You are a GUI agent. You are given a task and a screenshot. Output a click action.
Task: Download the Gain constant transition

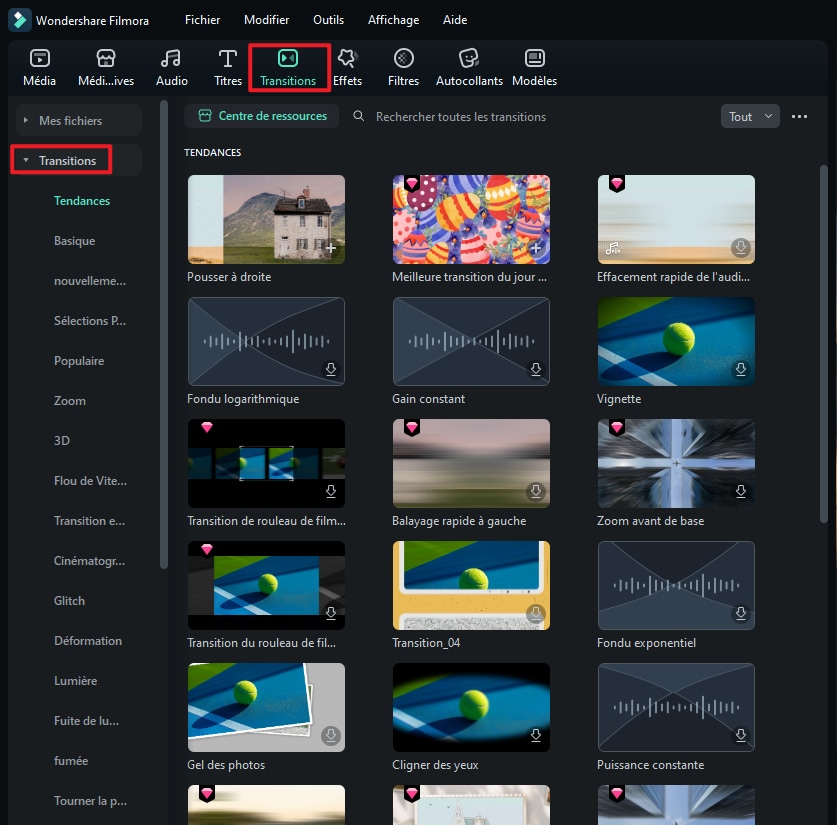click(536, 369)
